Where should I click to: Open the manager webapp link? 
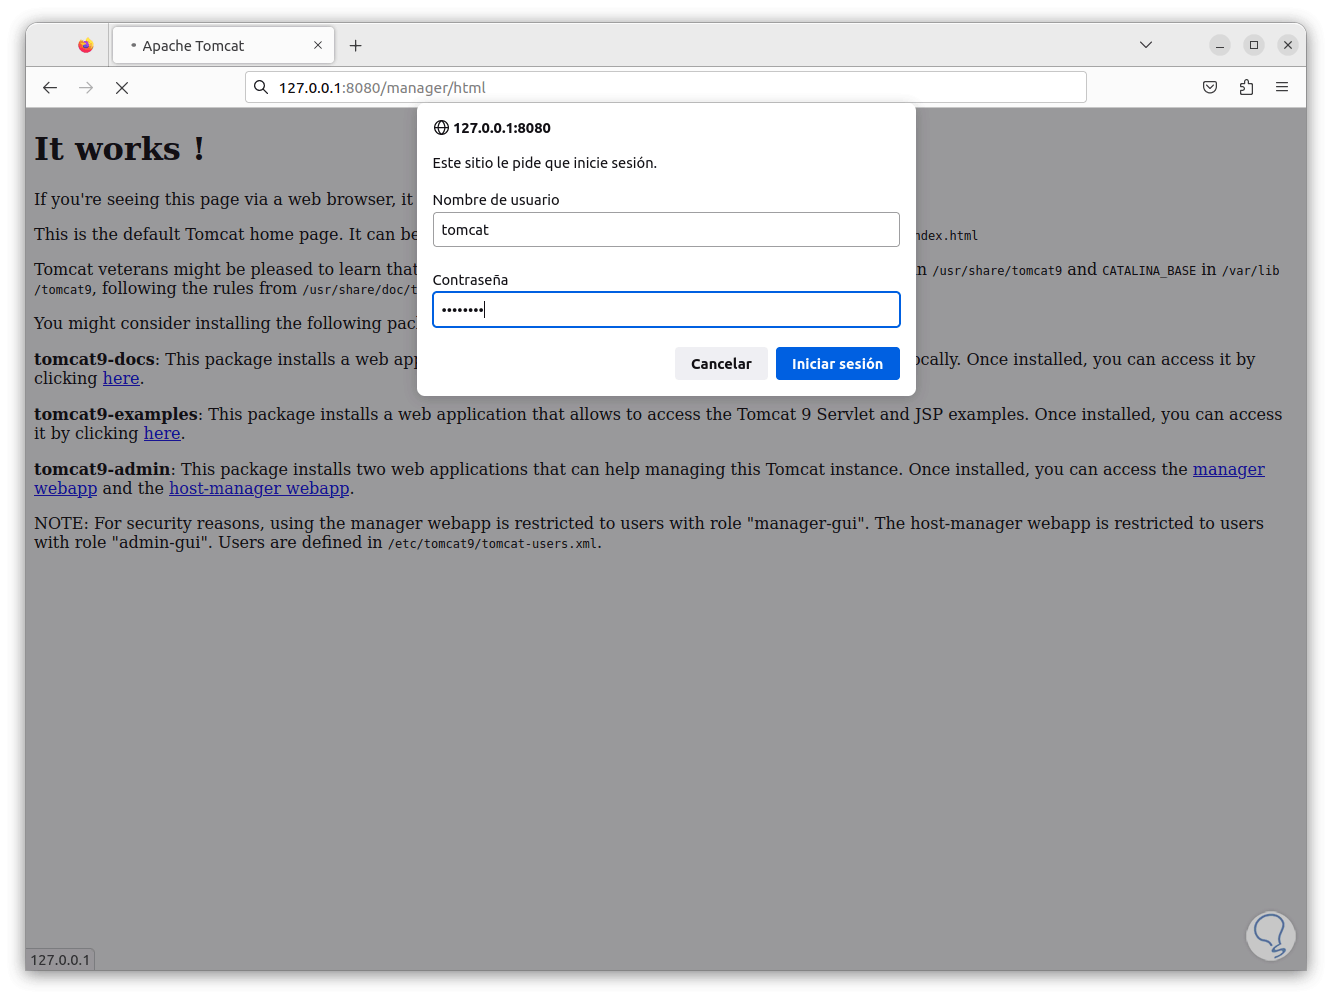point(1229,470)
